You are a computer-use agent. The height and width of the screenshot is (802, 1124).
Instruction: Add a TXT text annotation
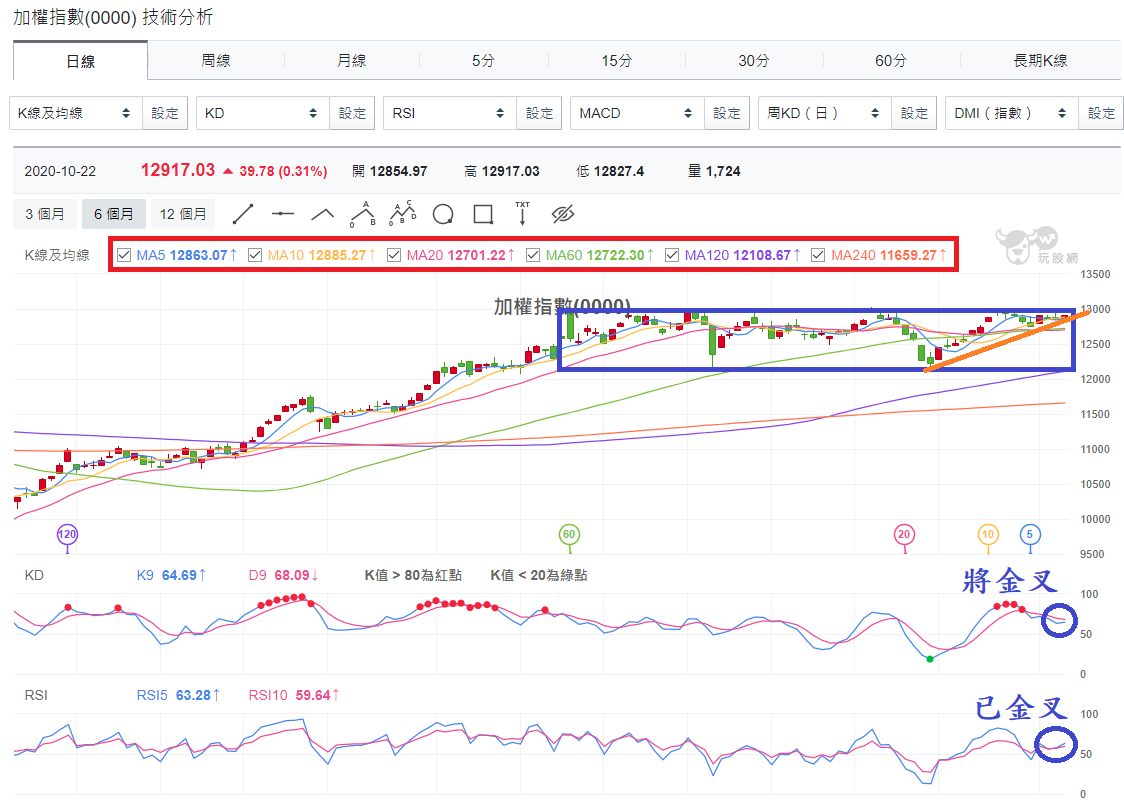coord(523,214)
